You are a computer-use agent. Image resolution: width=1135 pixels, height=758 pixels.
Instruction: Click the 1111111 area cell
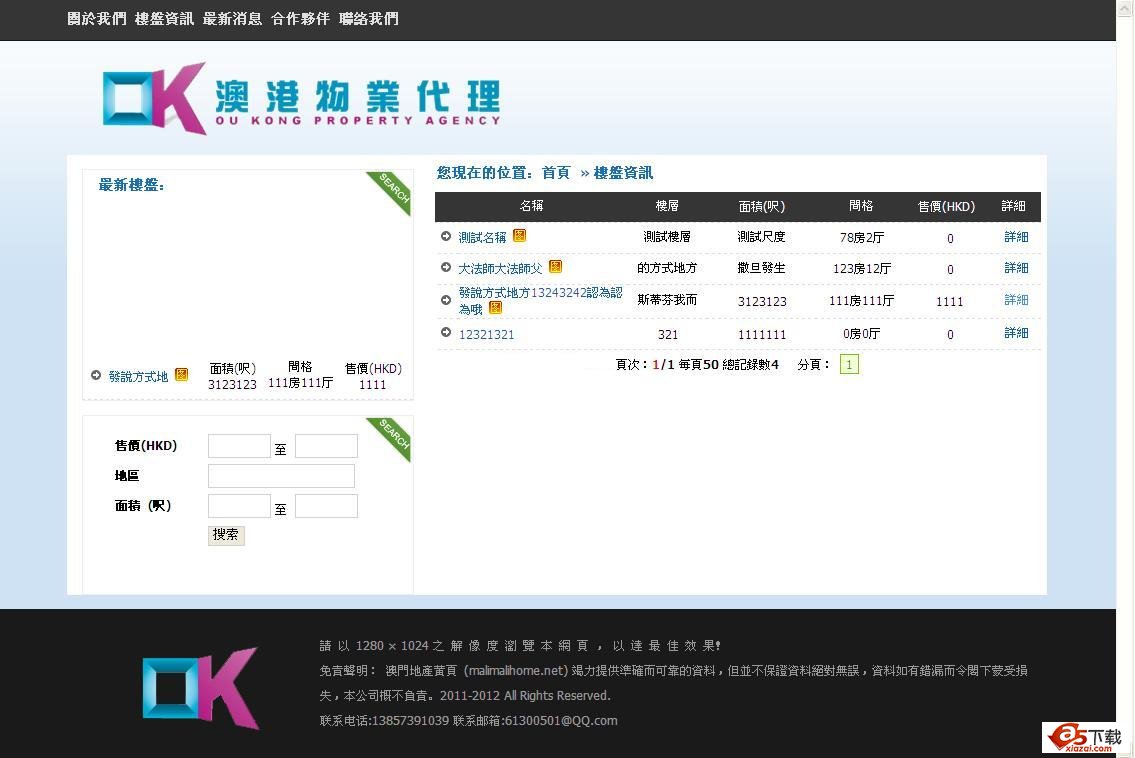(761, 334)
